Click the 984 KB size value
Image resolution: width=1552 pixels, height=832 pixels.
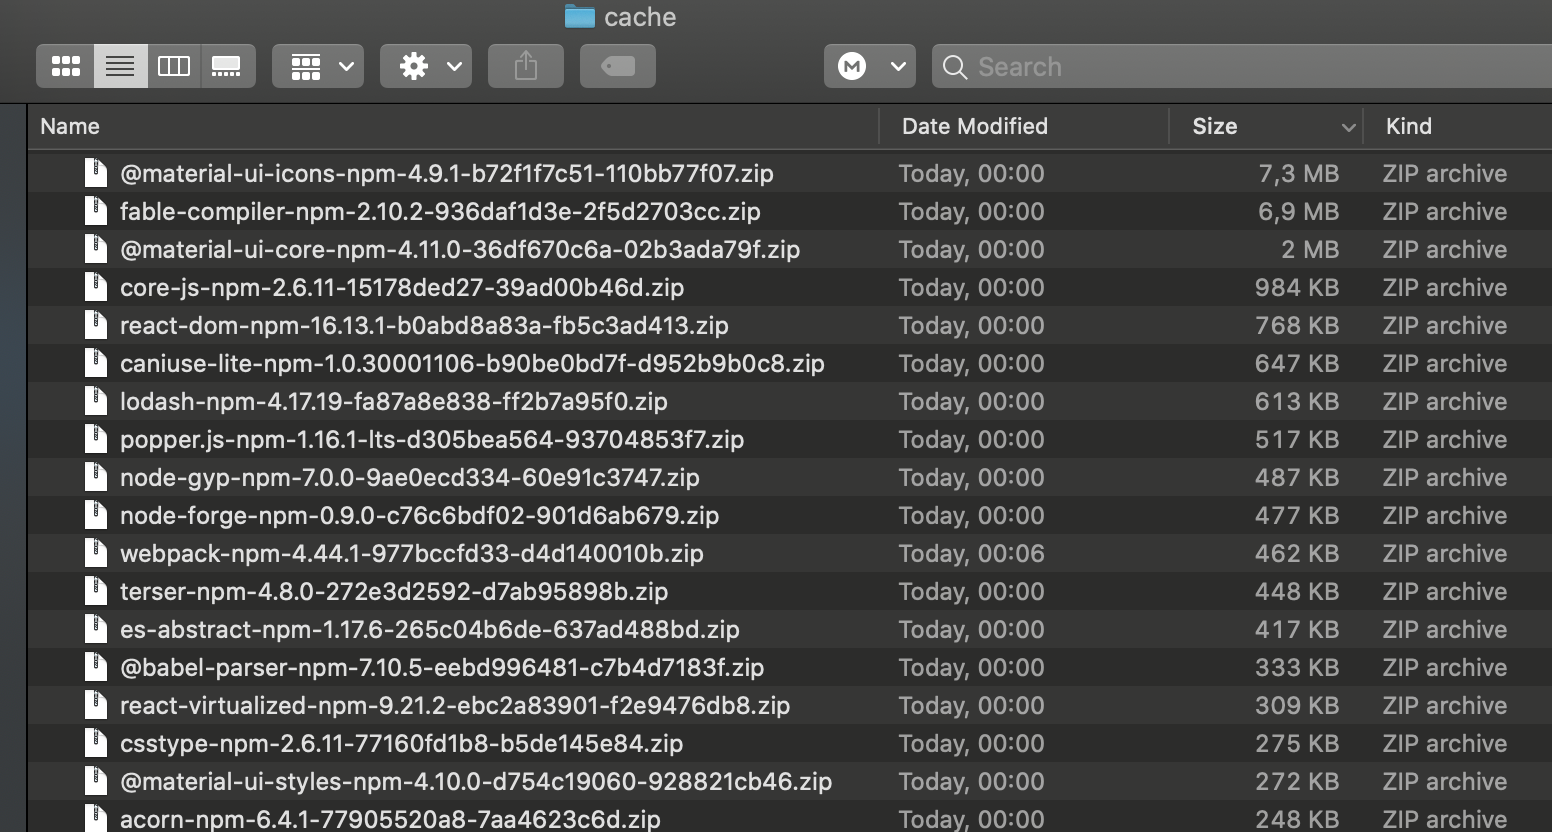click(1297, 288)
